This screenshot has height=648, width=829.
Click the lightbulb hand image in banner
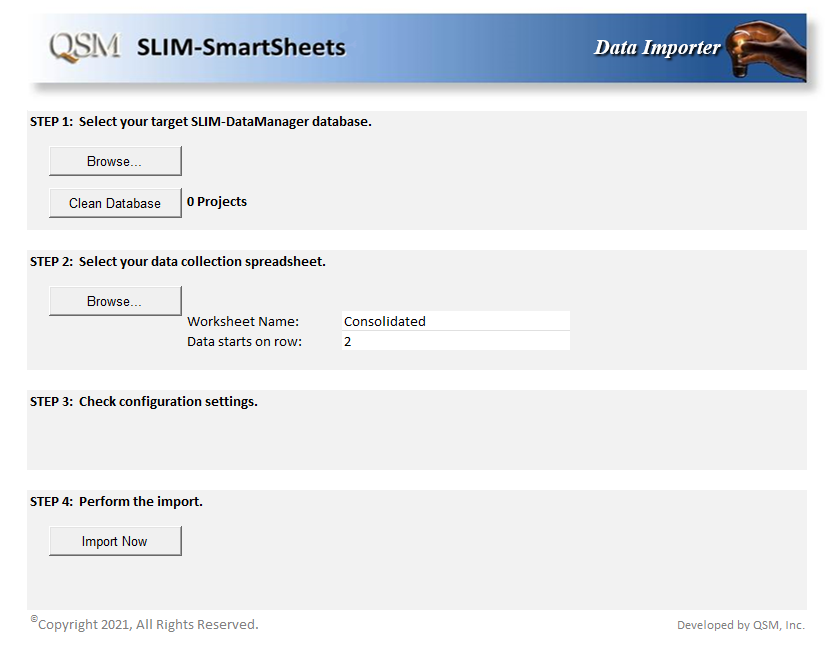click(x=766, y=50)
